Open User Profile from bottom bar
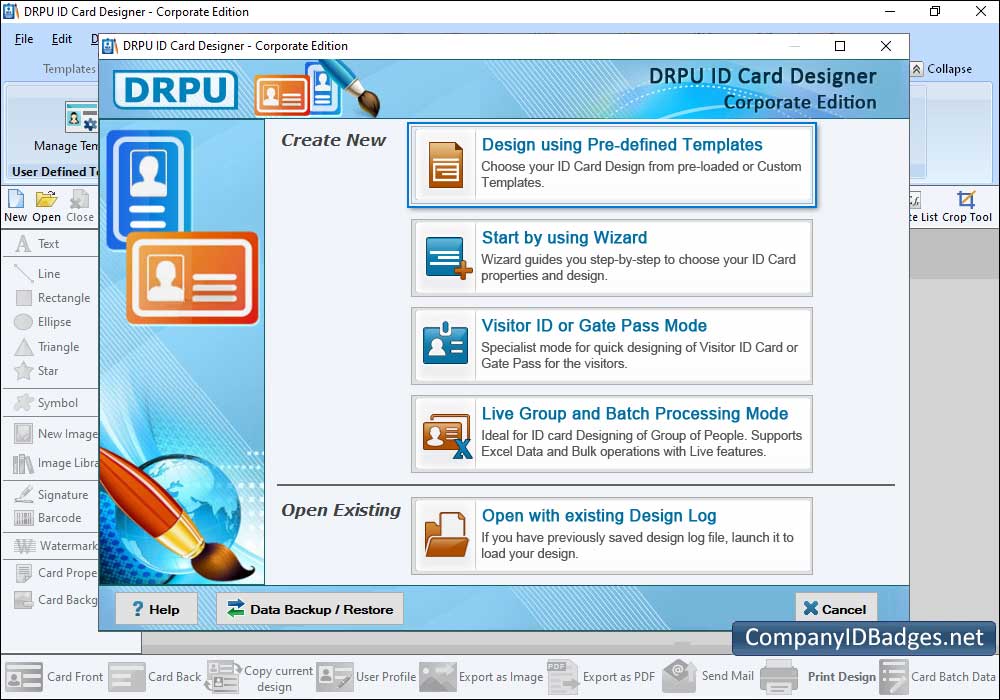The image size is (1000, 700). [367, 676]
